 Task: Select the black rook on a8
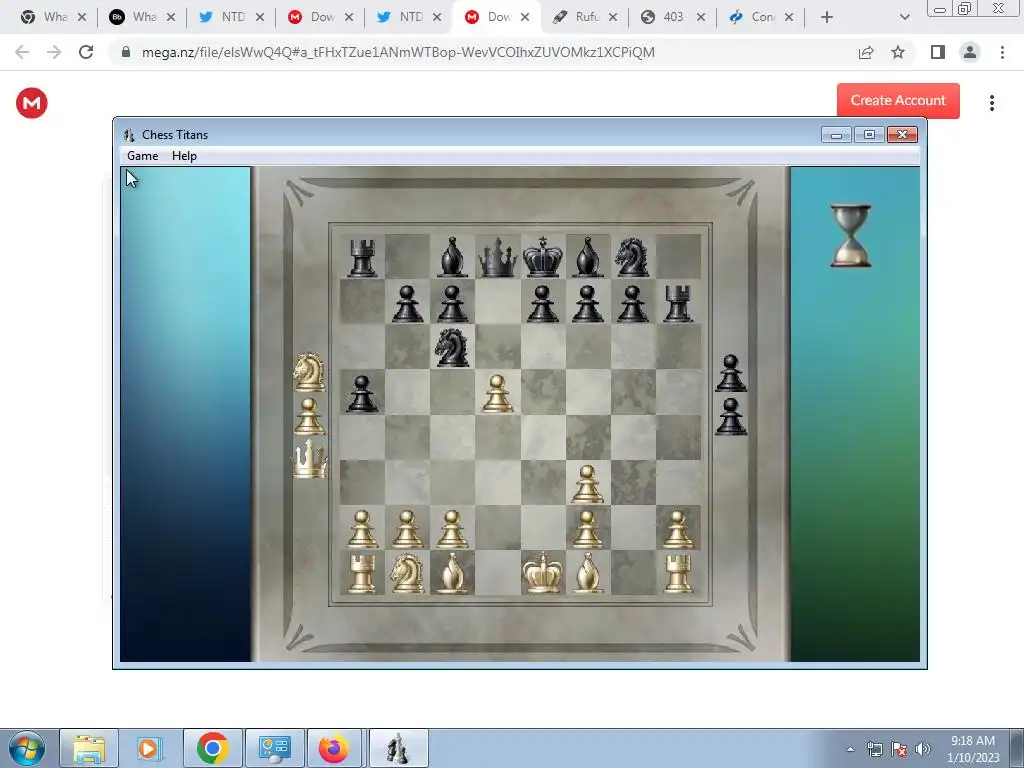pyautogui.click(x=362, y=257)
